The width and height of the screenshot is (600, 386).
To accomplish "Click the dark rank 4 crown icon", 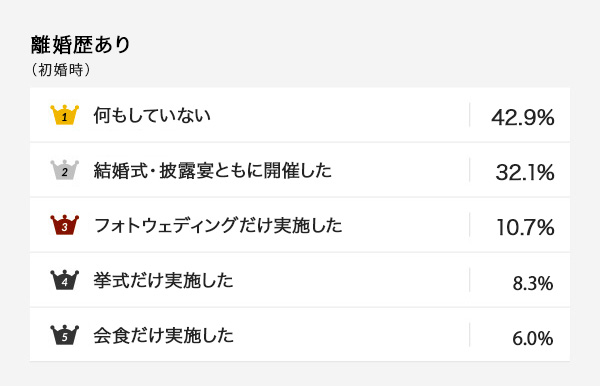I will tap(65, 280).
